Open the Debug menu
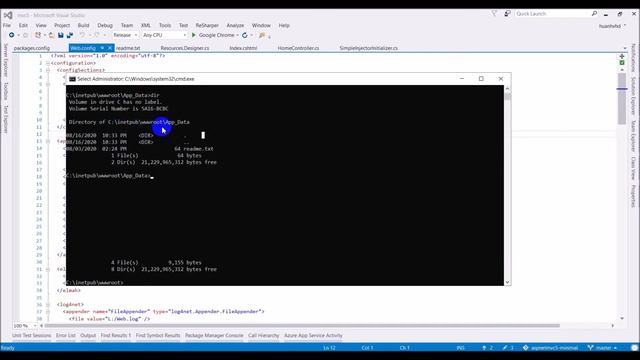Image resolution: width=640 pixels, height=360 pixels. (105, 25)
